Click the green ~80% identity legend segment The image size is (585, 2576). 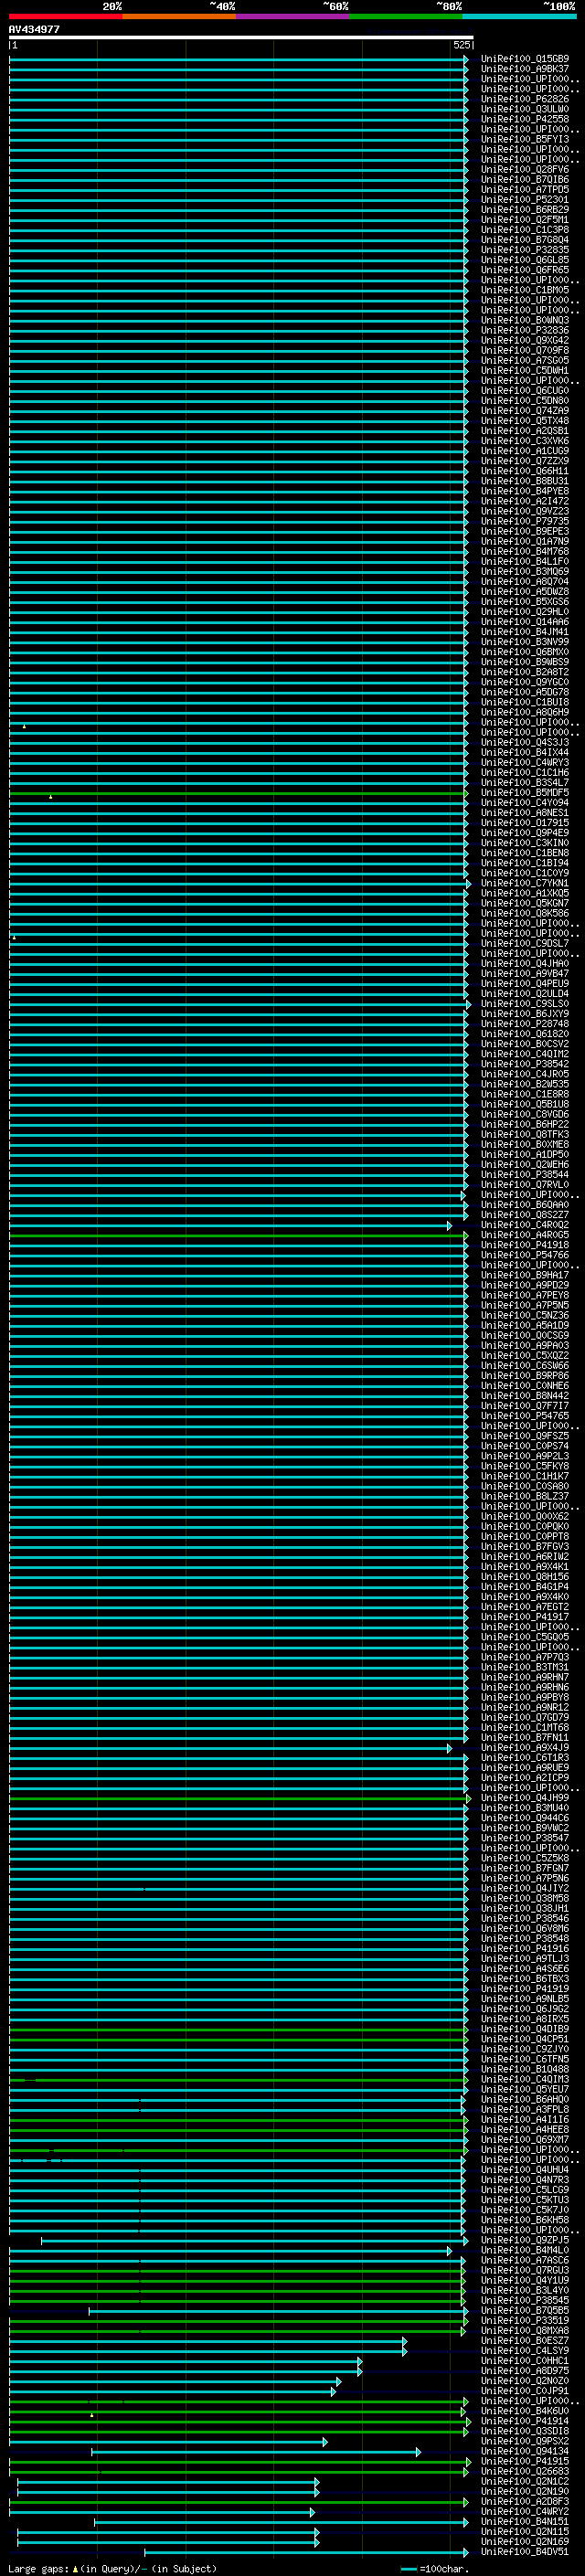tap(406, 16)
